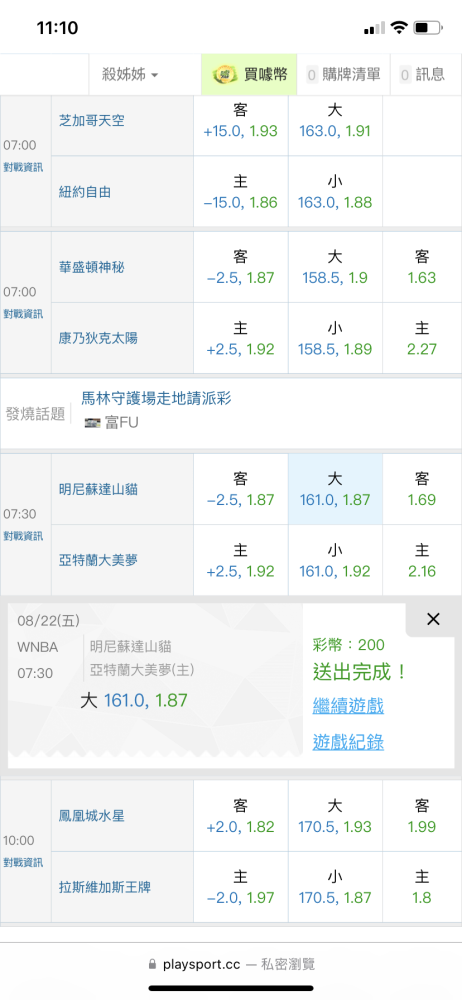The width and height of the screenshot is (462, 1000).
Task: Pick 主 1.8 moneyline for 拉斯維加斯王牌
Action: (x=422, y=887)
